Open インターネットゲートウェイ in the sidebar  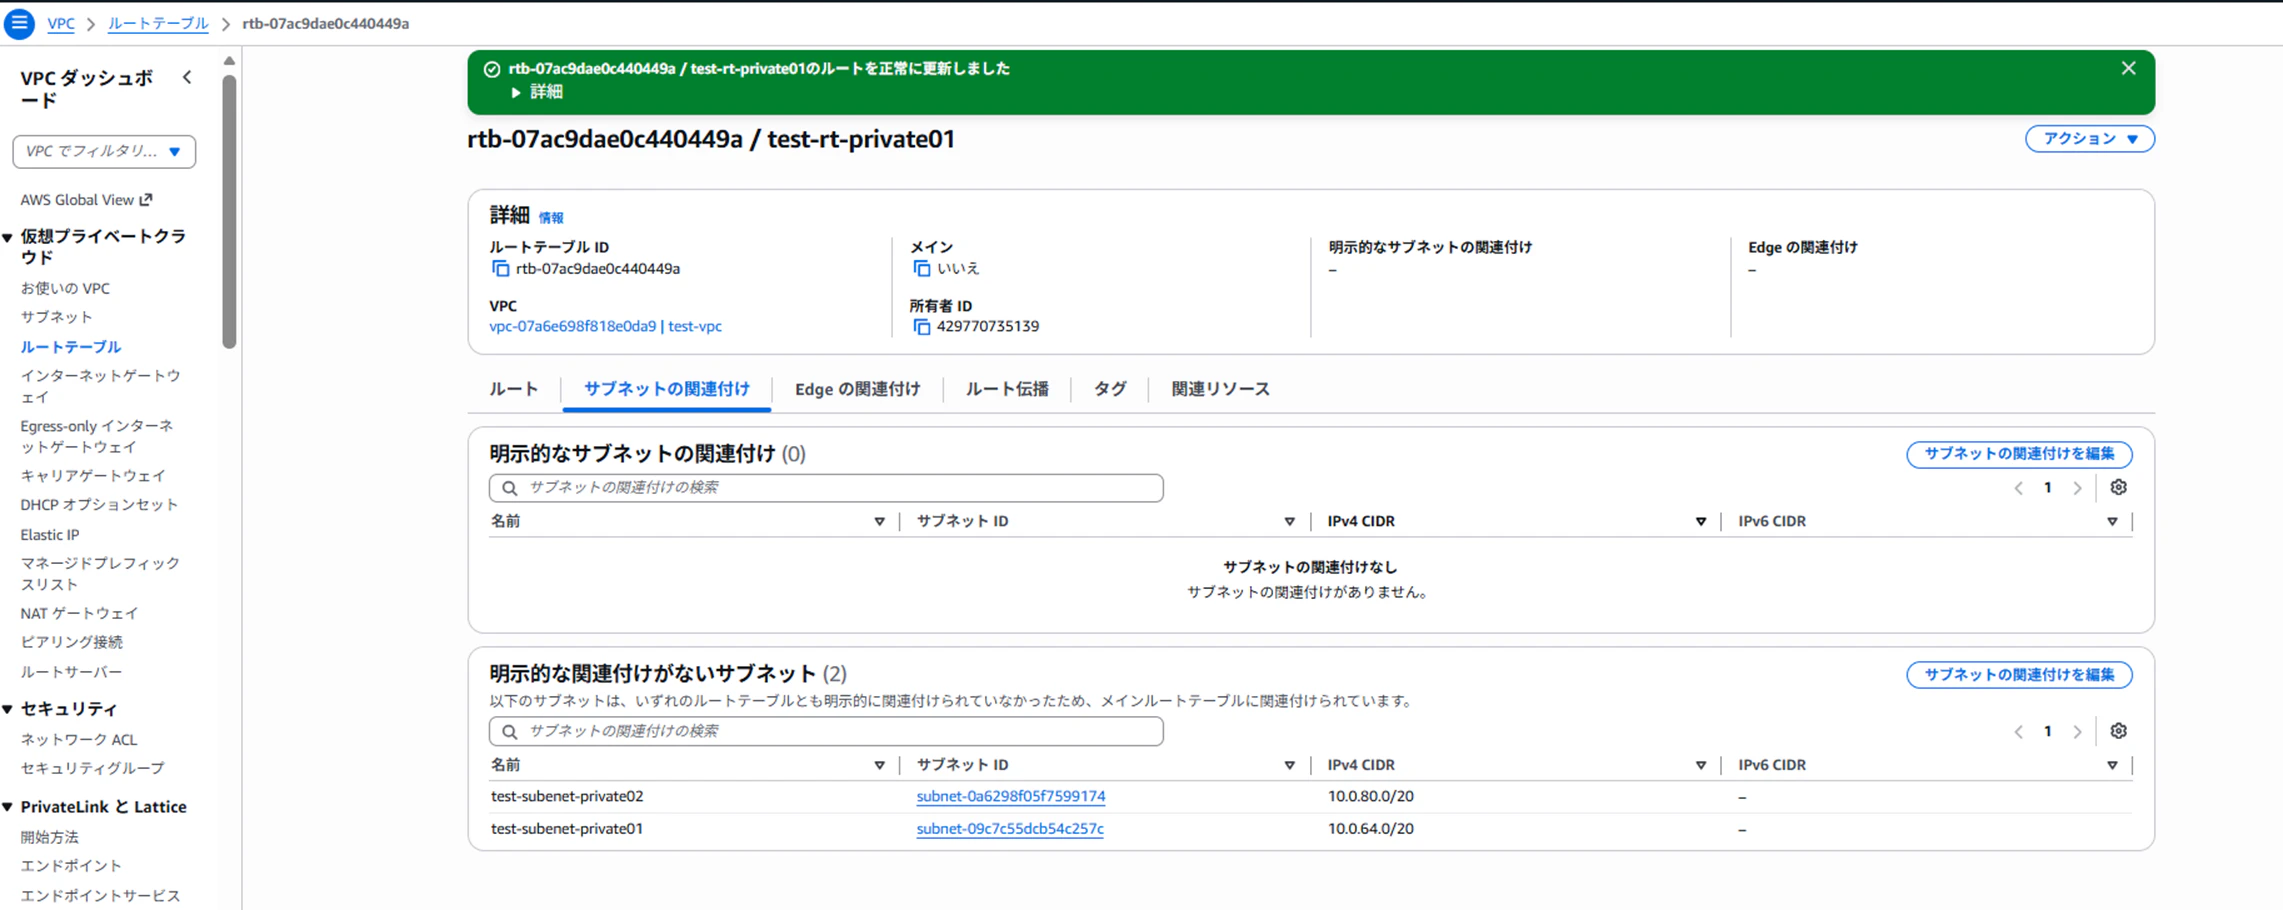click(100, 387)
